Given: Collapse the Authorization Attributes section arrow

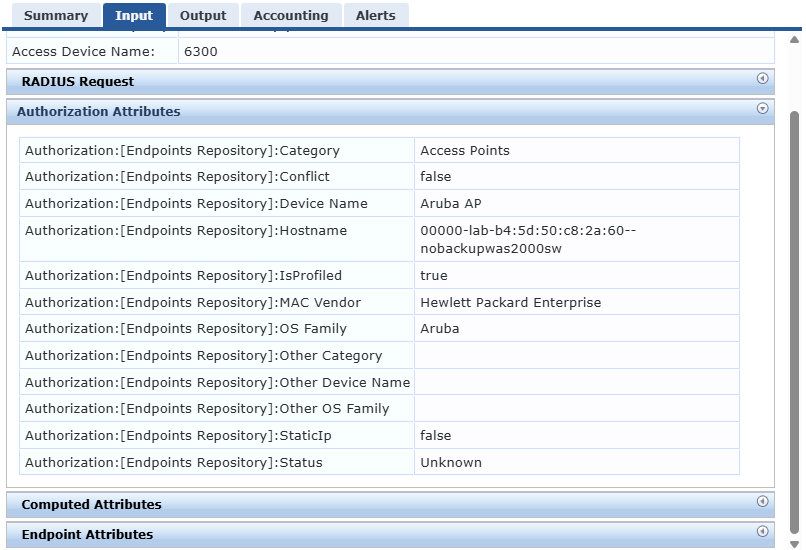Looking at the screenshot, I should [762, 108].
